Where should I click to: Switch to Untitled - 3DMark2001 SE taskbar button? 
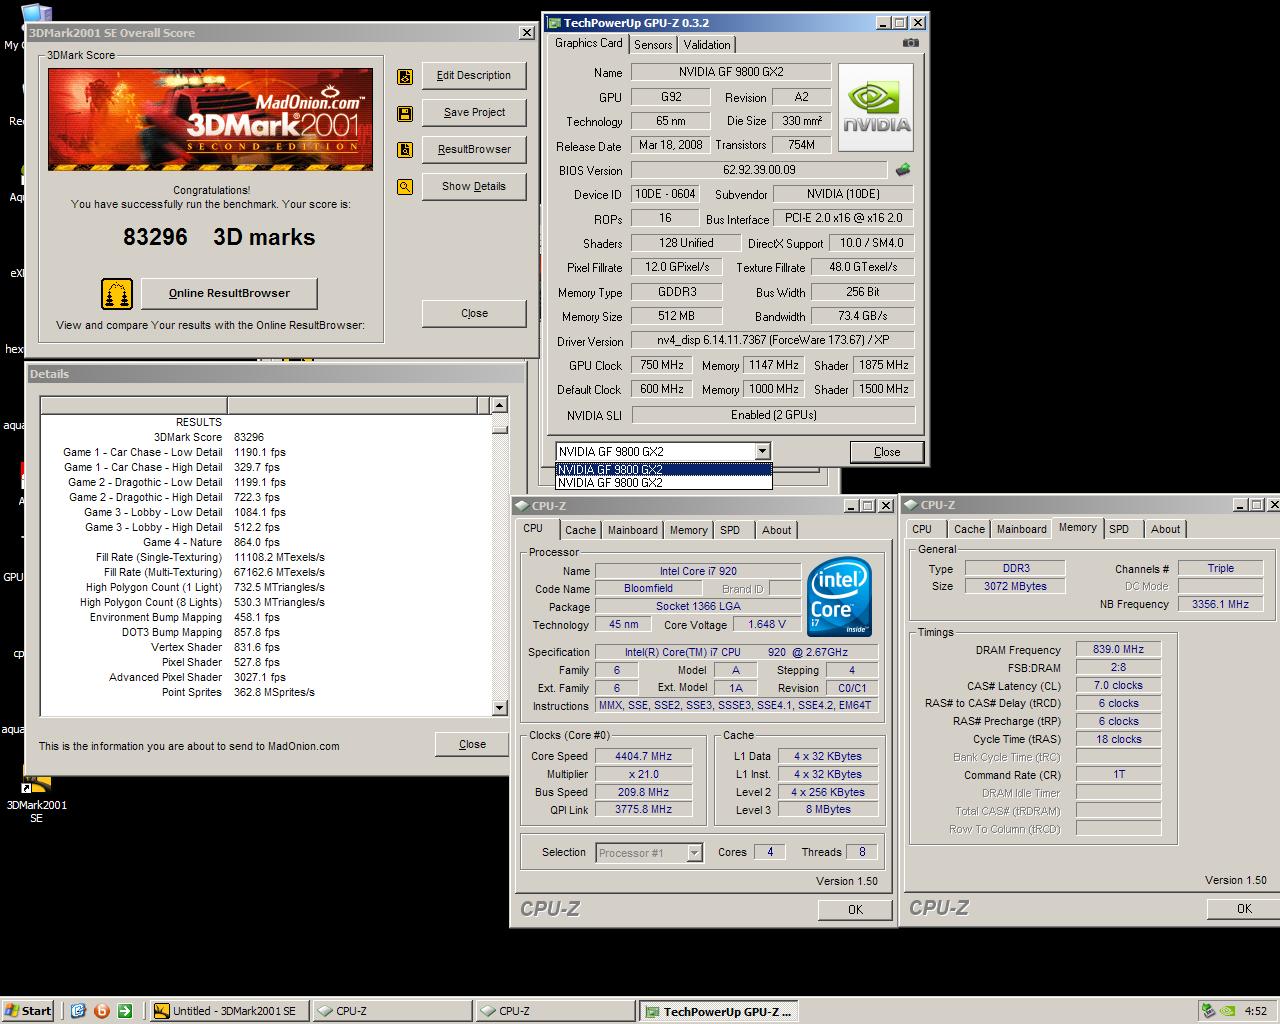229,1011
